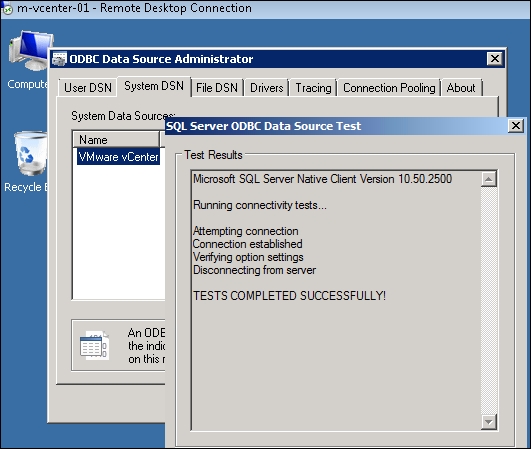
Task: Click the 'Disconnecting from server' line
Action: click(254, 270)
